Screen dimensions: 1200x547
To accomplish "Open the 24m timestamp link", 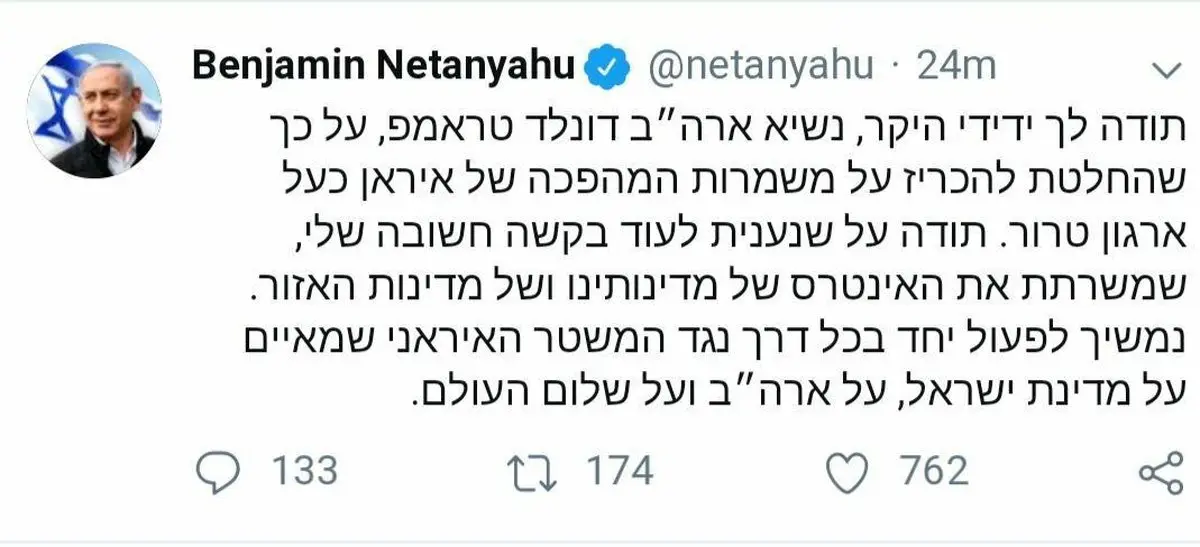I will (957, 67).
